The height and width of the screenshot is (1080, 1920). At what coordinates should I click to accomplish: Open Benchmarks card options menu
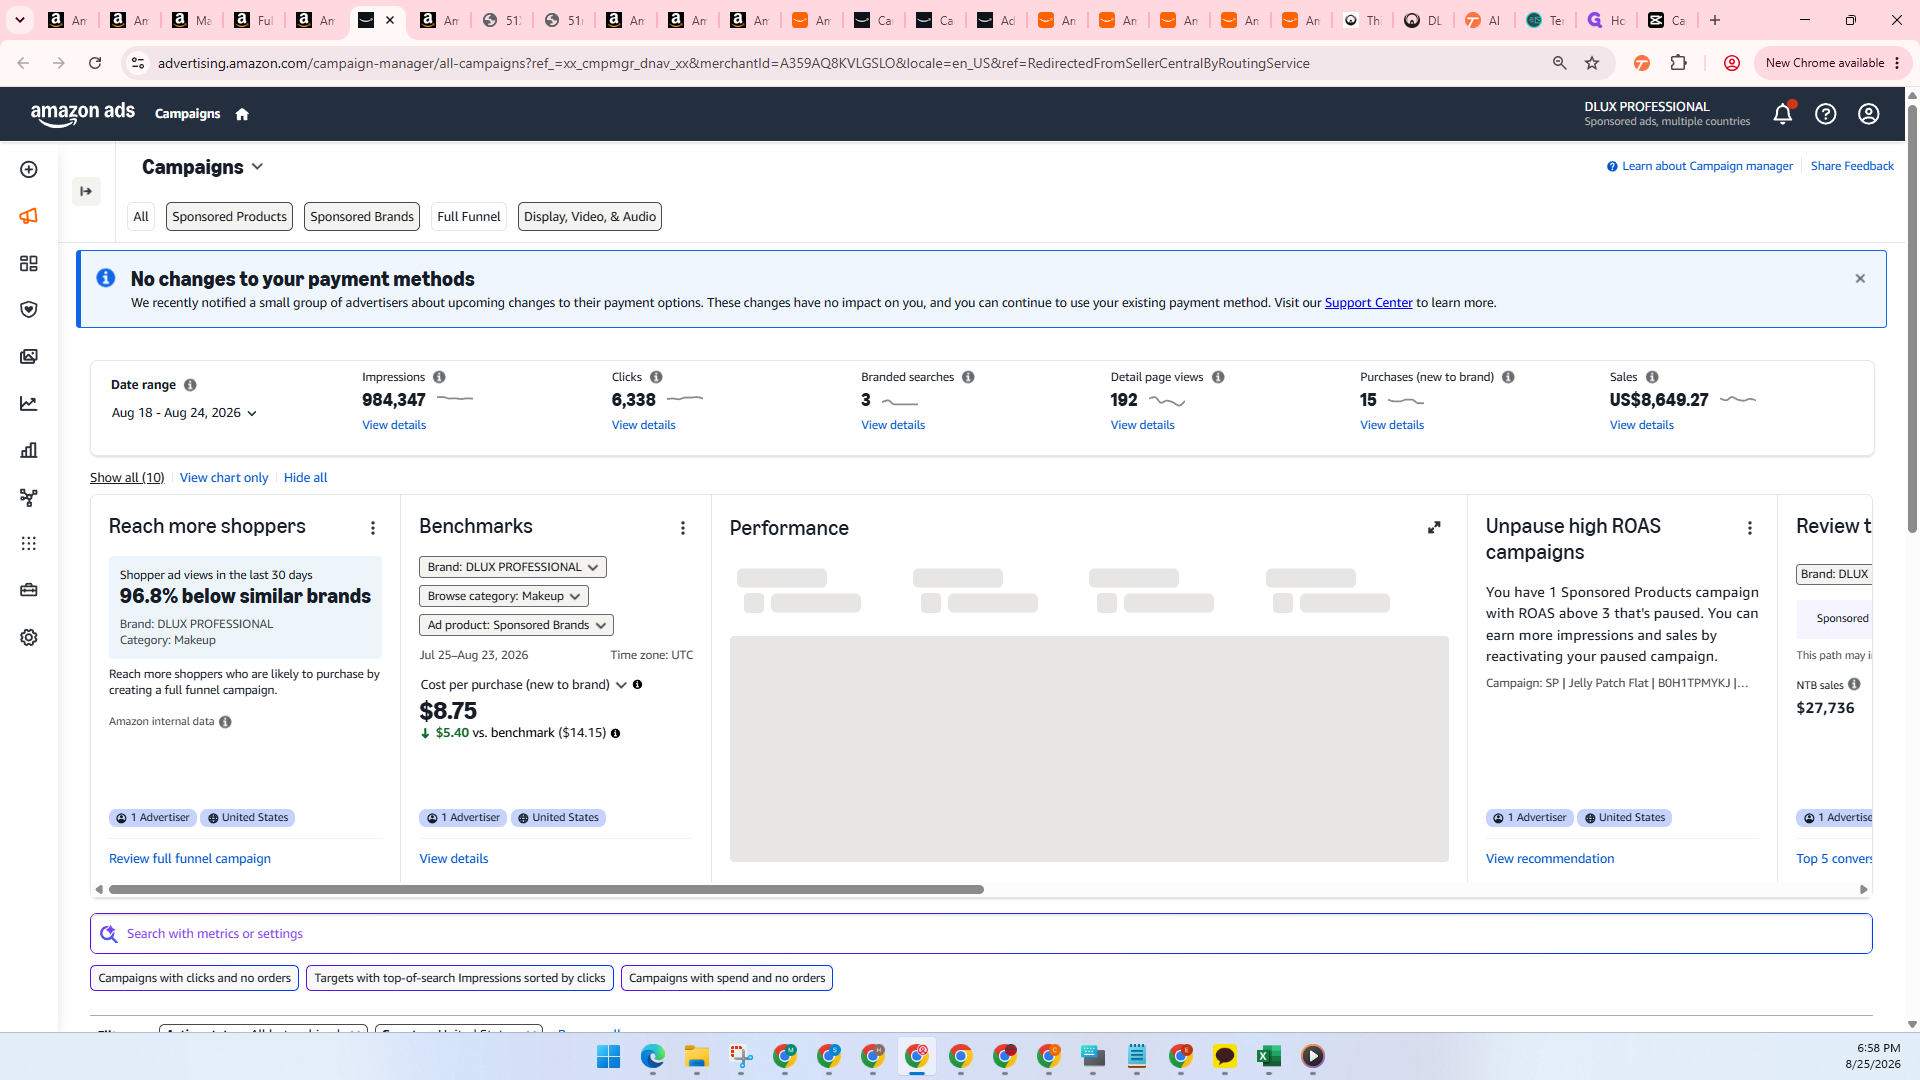point(683,528)
